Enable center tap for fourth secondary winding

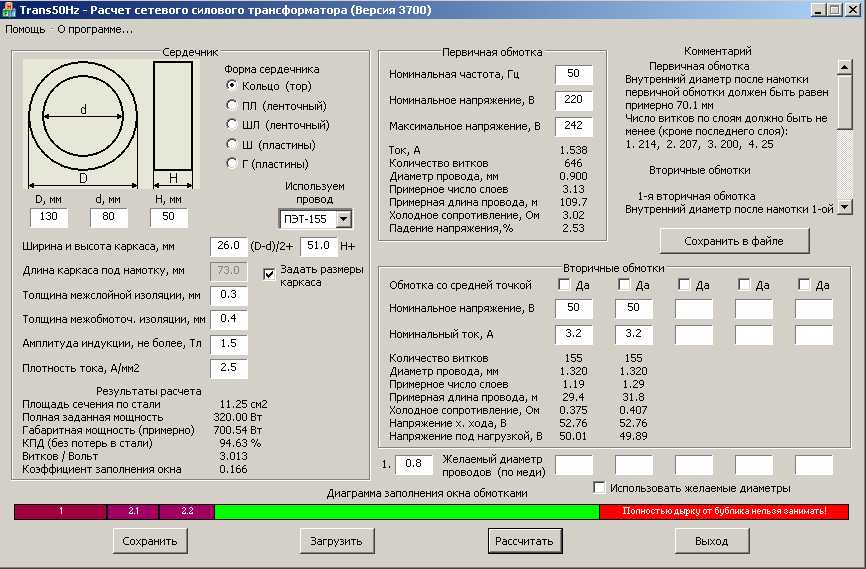(x=744, y=284)
